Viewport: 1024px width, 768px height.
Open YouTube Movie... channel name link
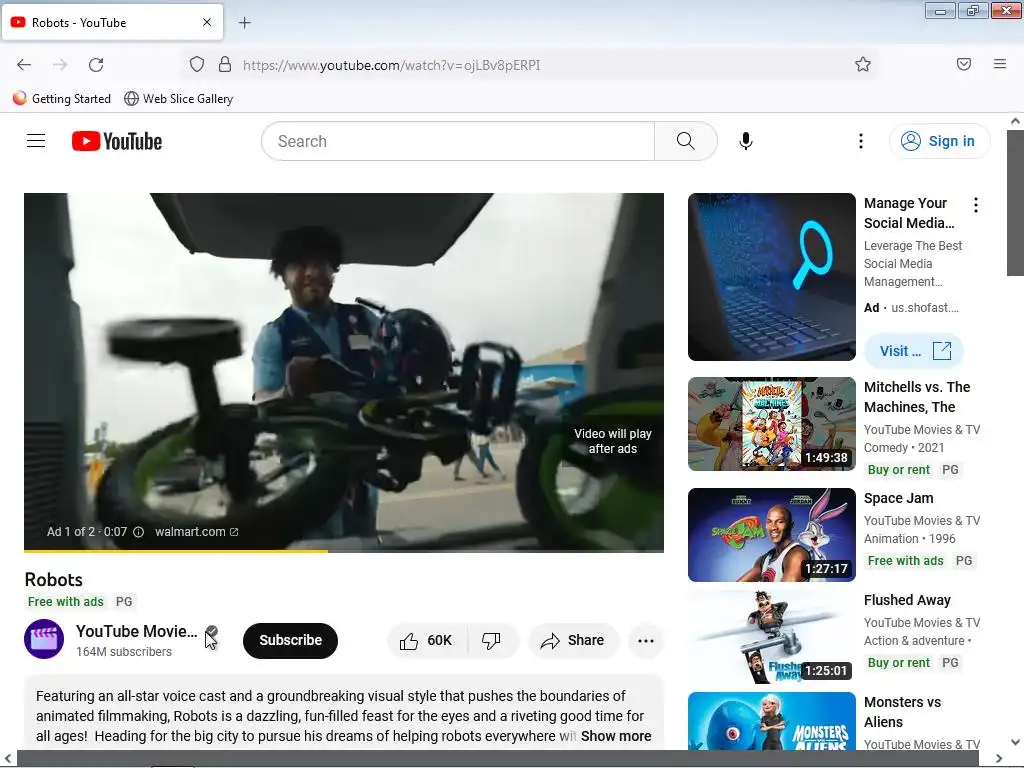(x=136, y=632)
